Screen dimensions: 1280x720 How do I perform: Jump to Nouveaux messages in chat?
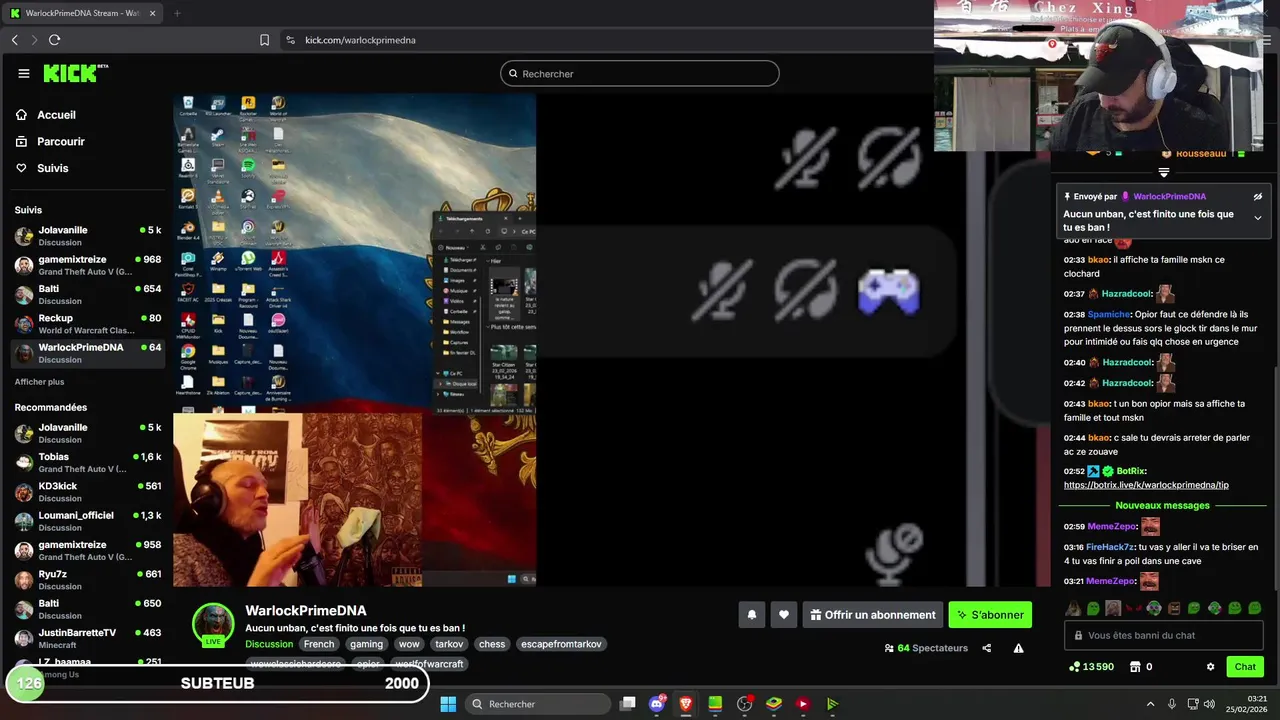(x=1162, y=505)
